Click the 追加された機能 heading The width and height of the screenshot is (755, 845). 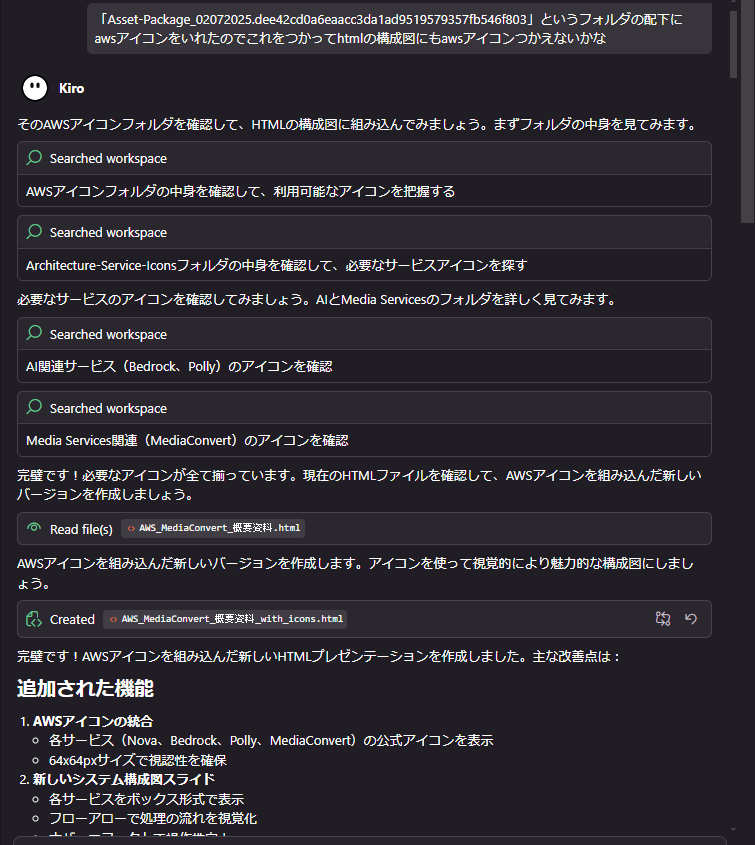coord(86,688)
